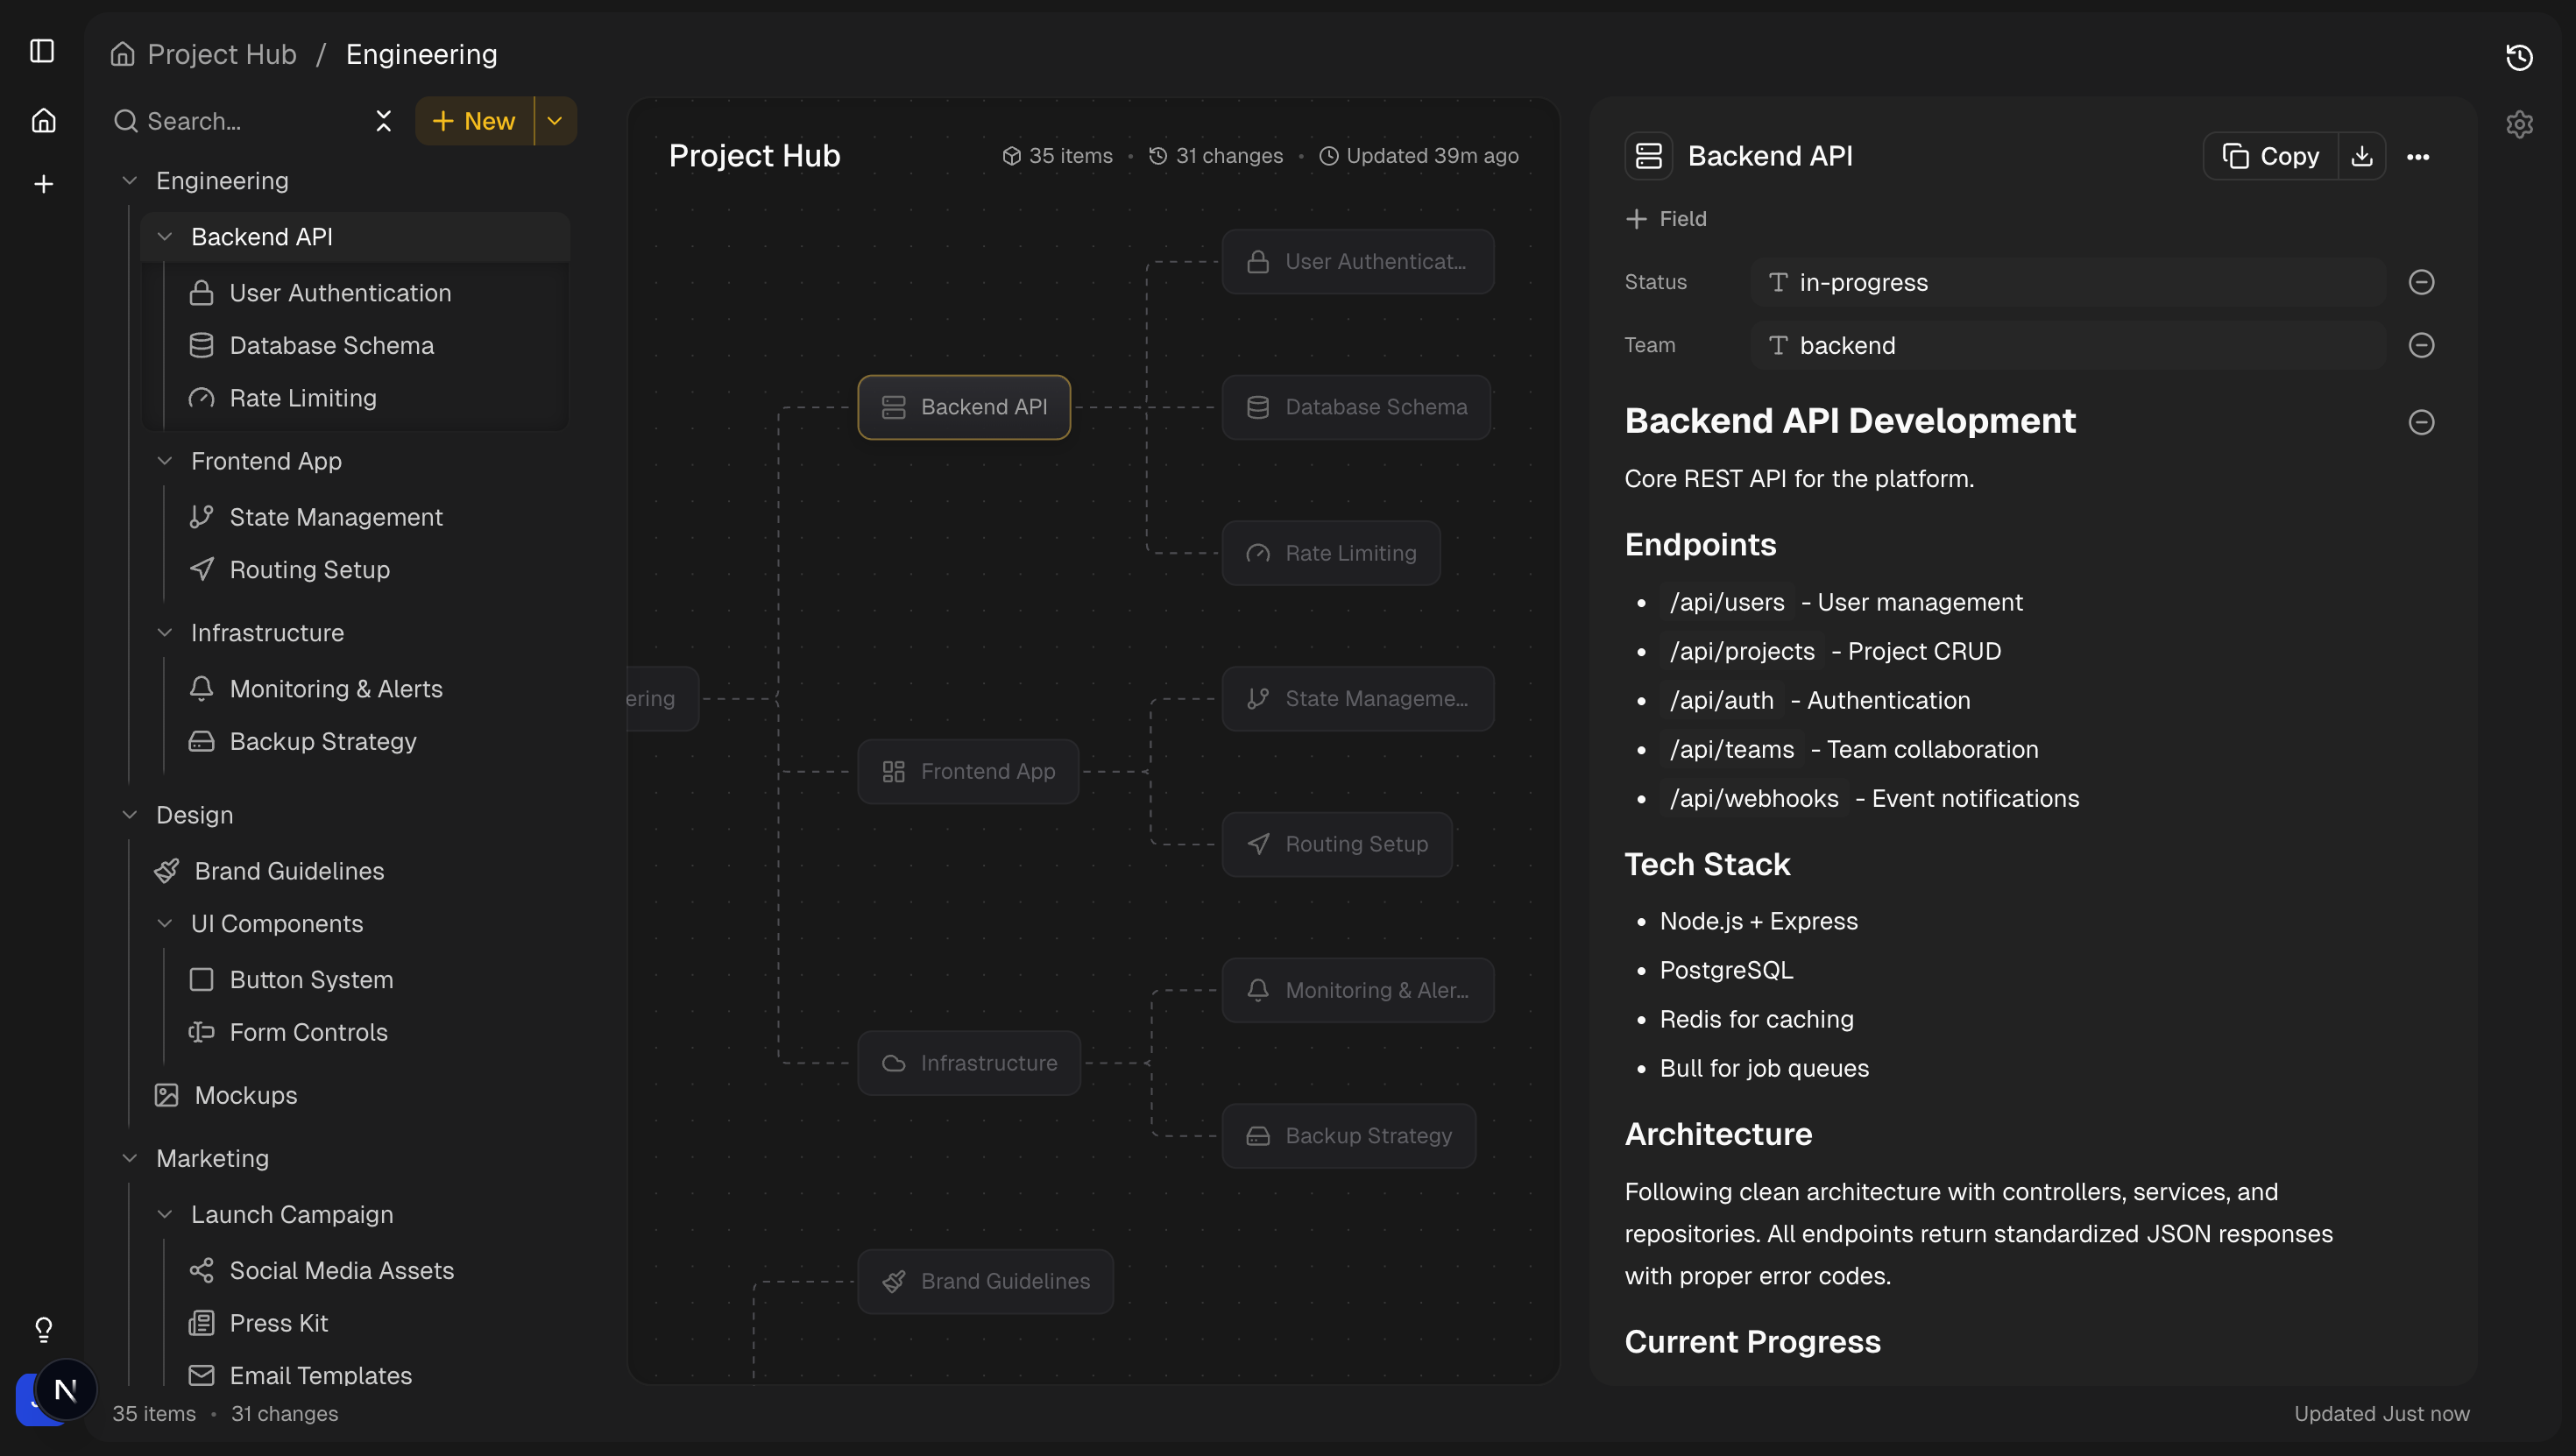This screenshot has height=1456, width=2576.
Task: Click the Engineering breadcrumb
Action: pos(421,53)
